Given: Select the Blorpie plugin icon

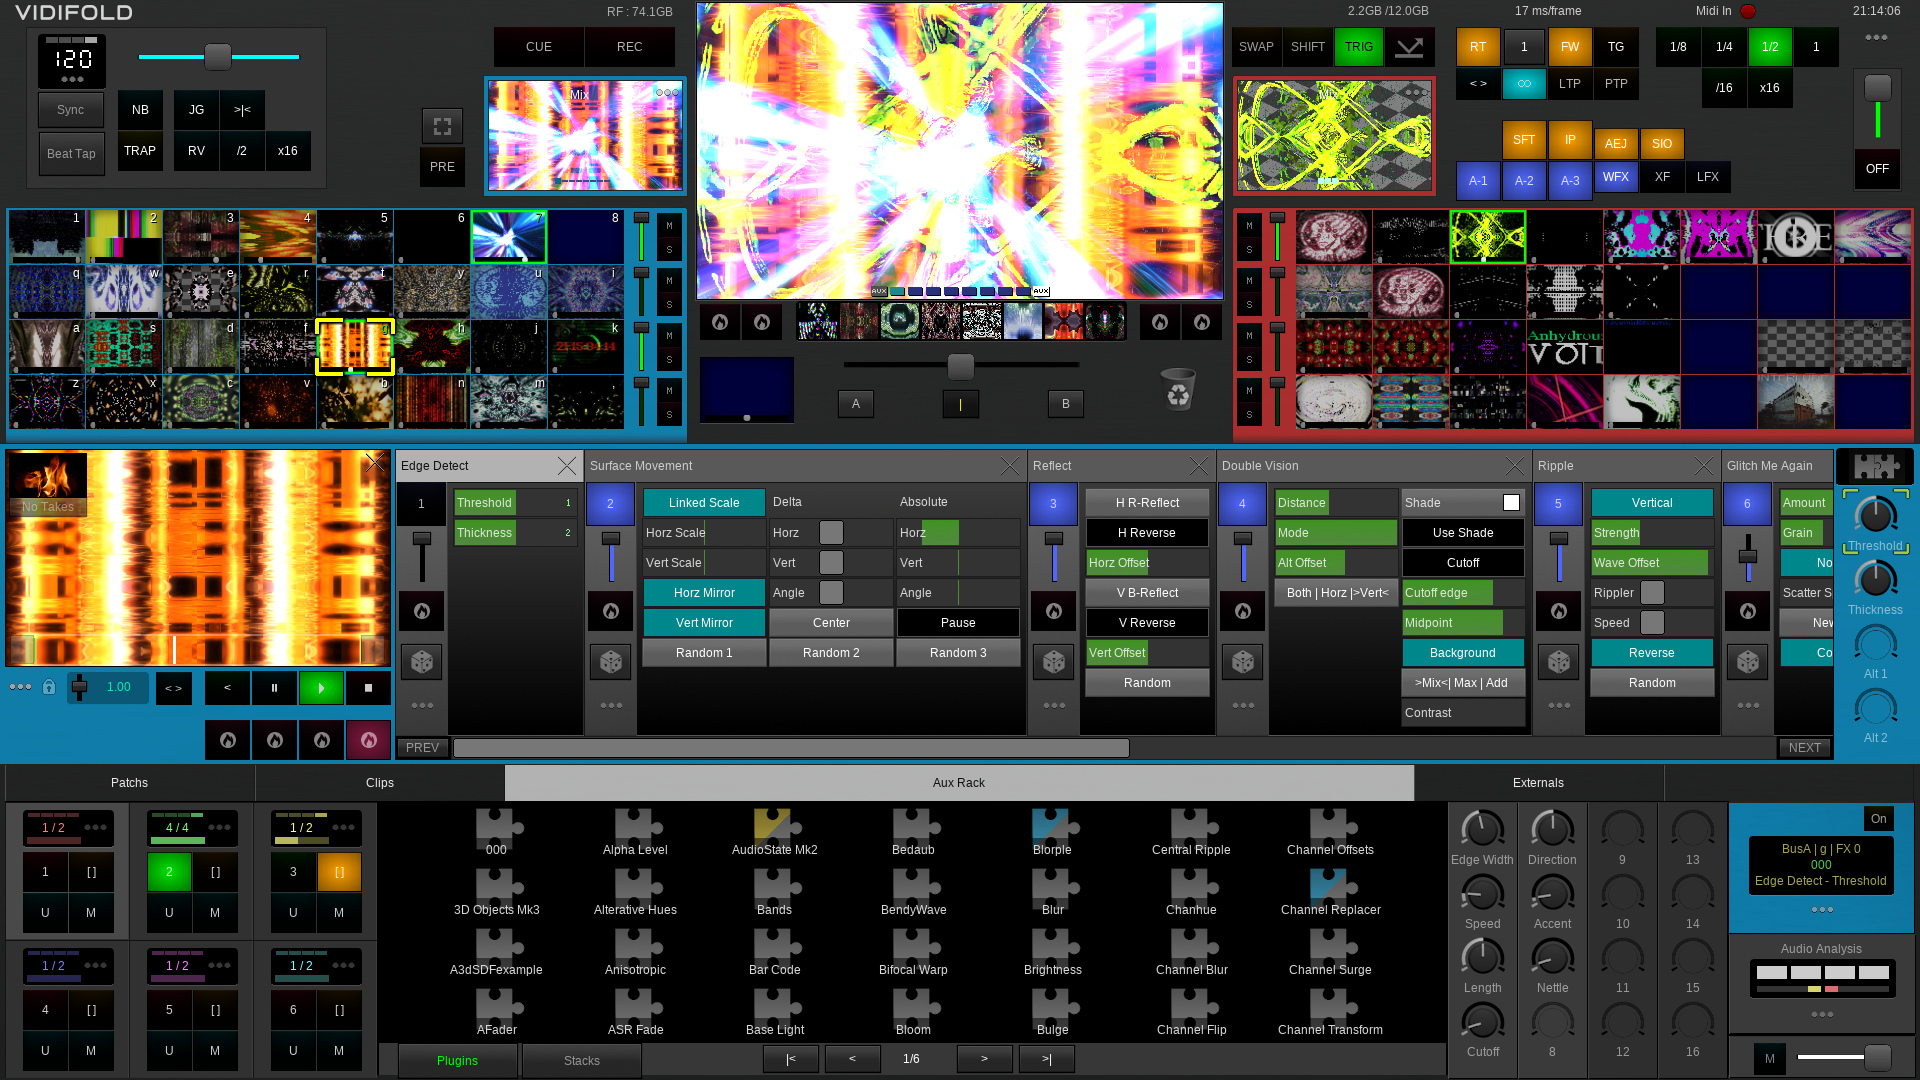Looking at the screenshot, I should 1053,826.
